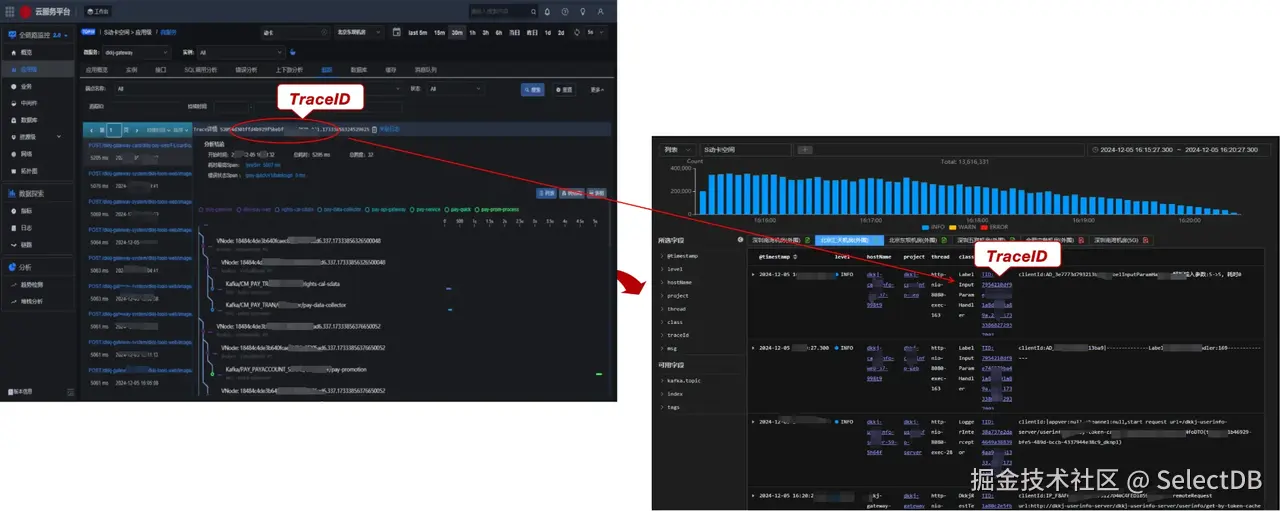The height and width of the screenshot is (511, 1280).
Task: Select the 1h time range
Action: click(x=474, y=32)
